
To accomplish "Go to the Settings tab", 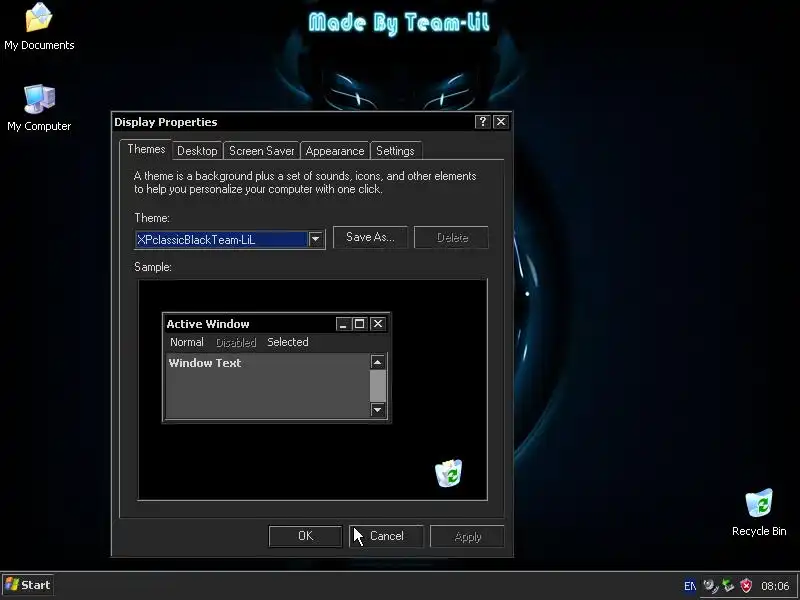I will [x=395, y=151].
